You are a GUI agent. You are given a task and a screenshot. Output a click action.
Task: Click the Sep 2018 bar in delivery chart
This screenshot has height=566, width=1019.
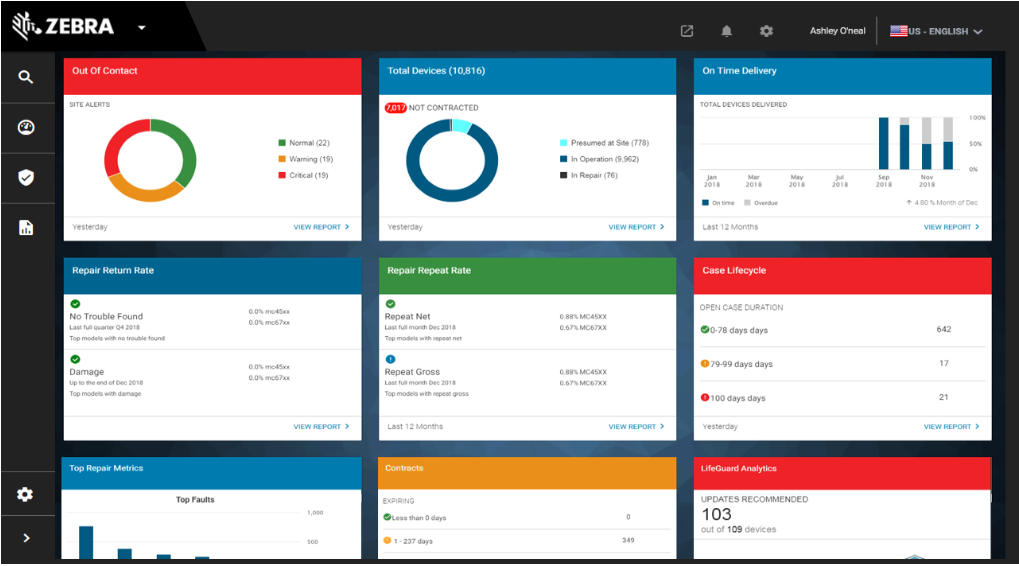point(883,144)
